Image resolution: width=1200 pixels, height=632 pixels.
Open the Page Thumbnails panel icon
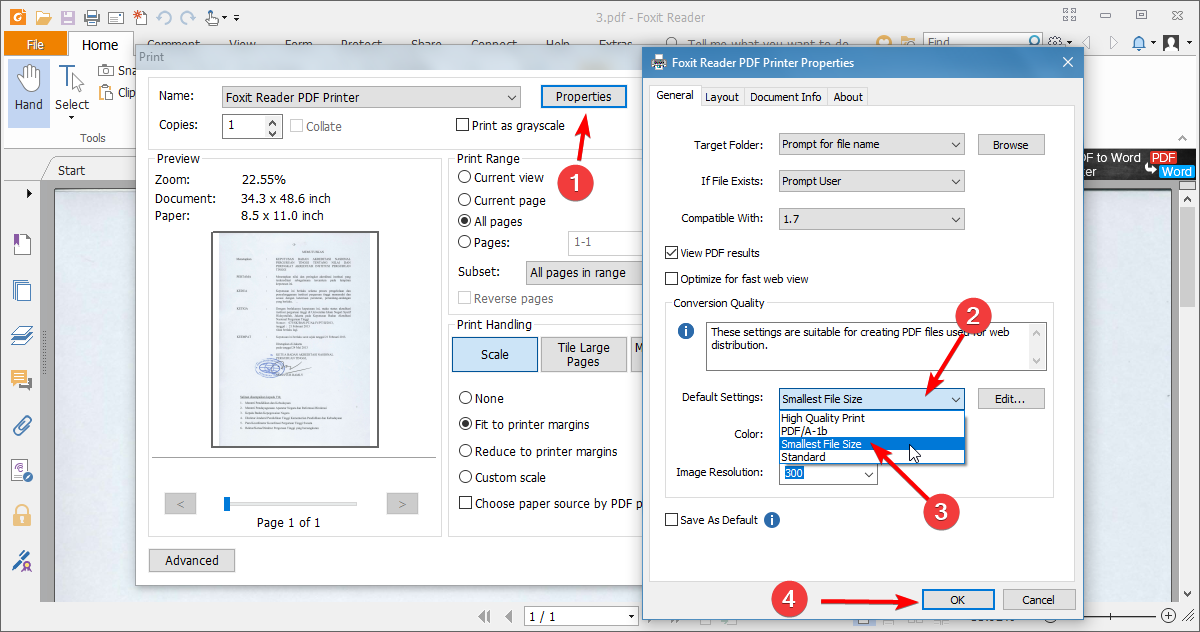coord(22,290)
